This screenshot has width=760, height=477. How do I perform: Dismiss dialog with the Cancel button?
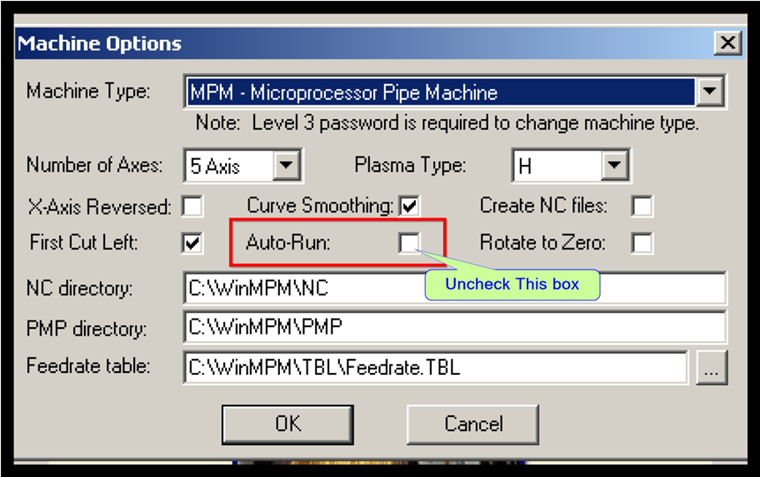[x=473, y=425]
